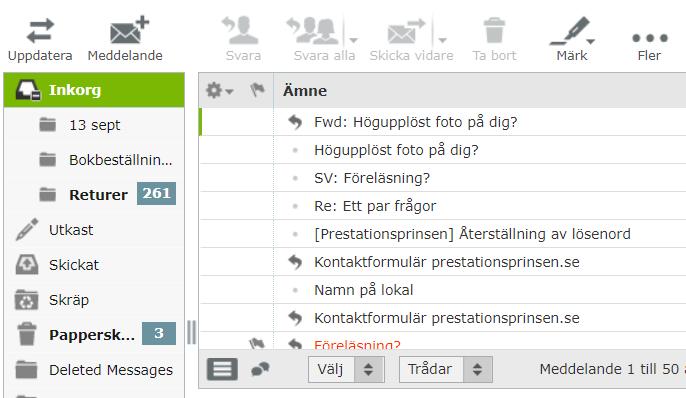This screenshot has width=686, height=398.
Task: Switch to list view icon in footer
Action: tap(222, 369)
